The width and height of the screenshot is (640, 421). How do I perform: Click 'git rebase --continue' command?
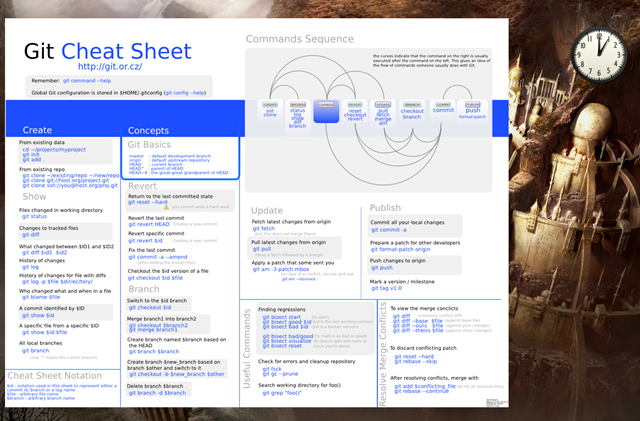click(x=421, y=391)
